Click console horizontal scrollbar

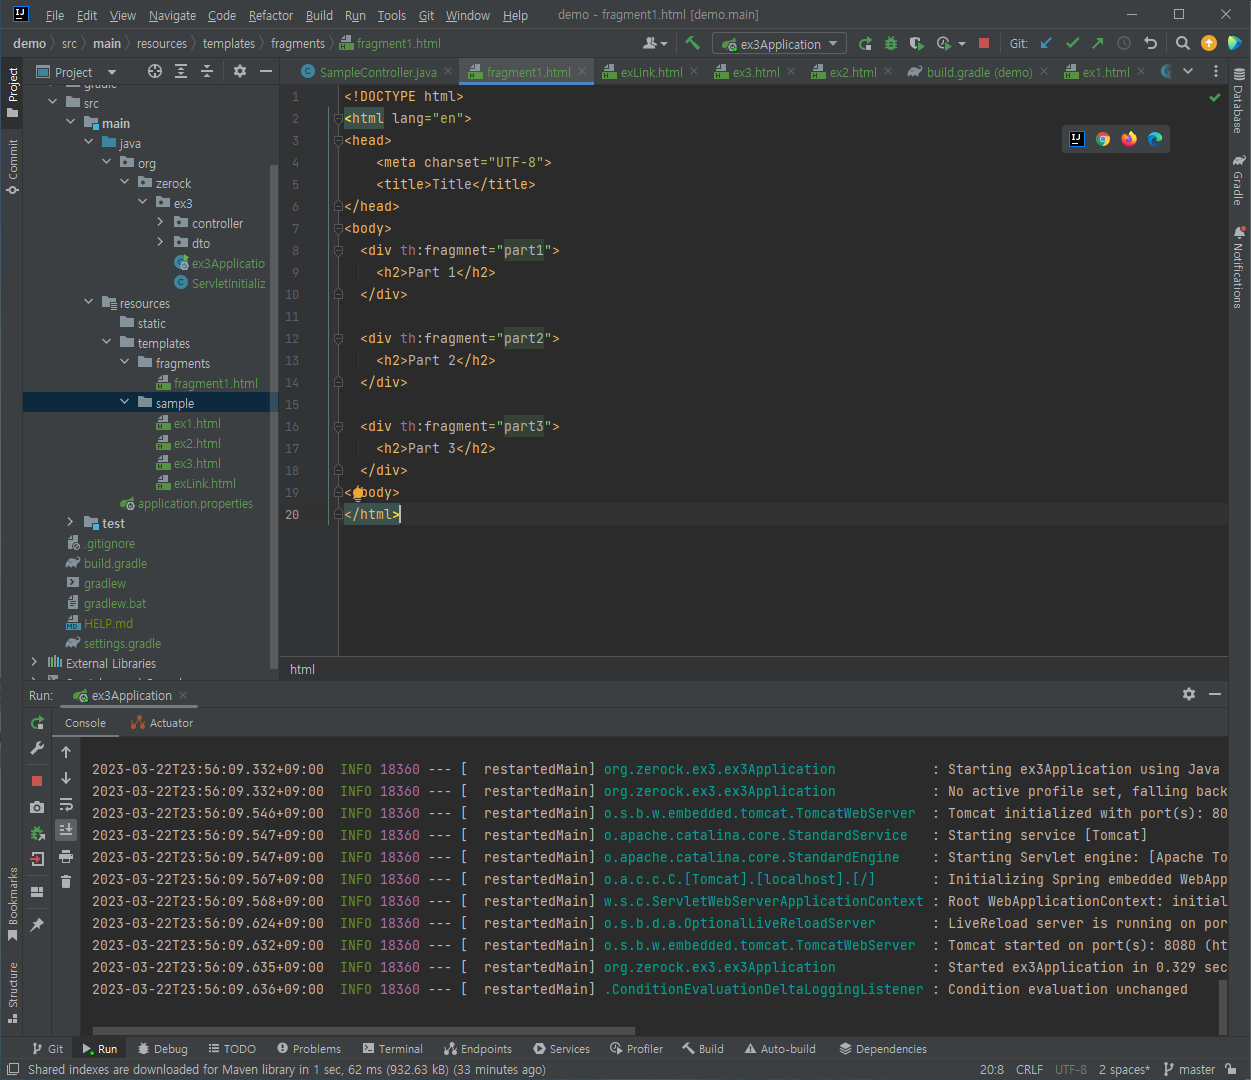(x=364, y=1030)
